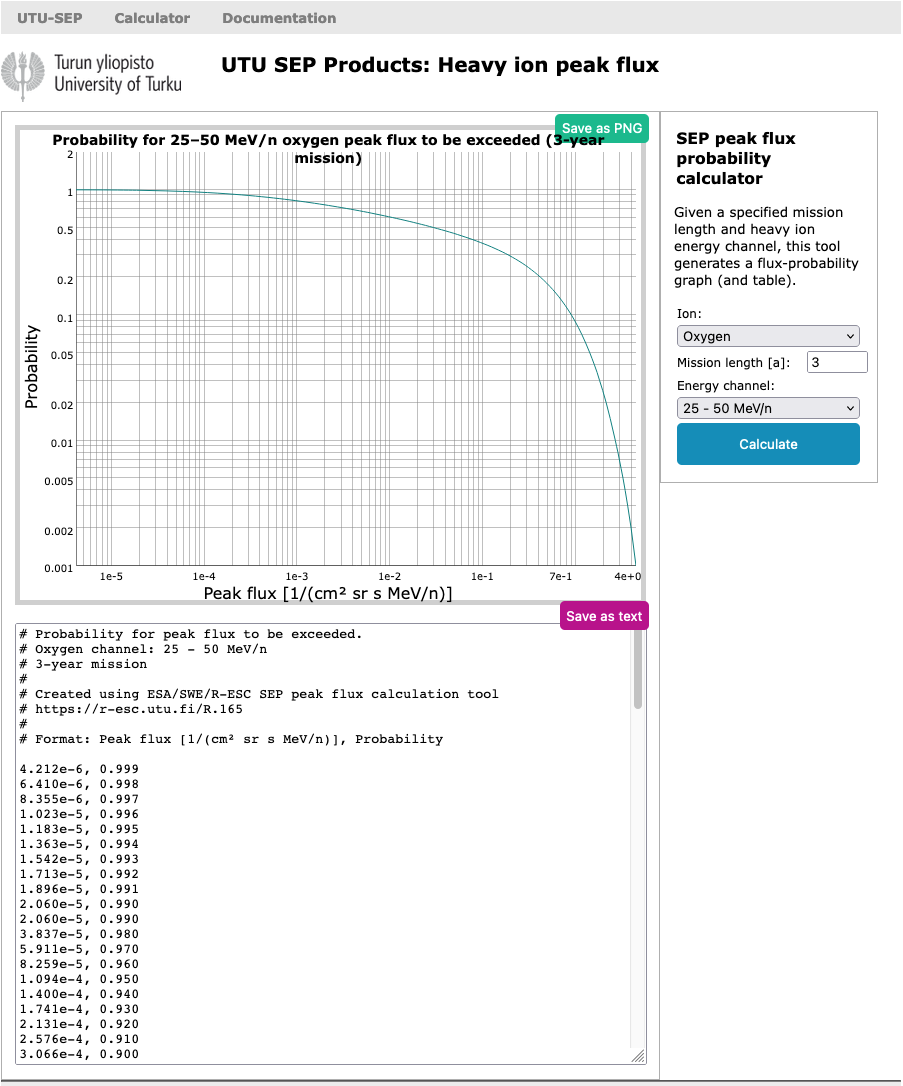Open the Energy channel dropdown
This screenshot has width=903, height=1086.
767,408
